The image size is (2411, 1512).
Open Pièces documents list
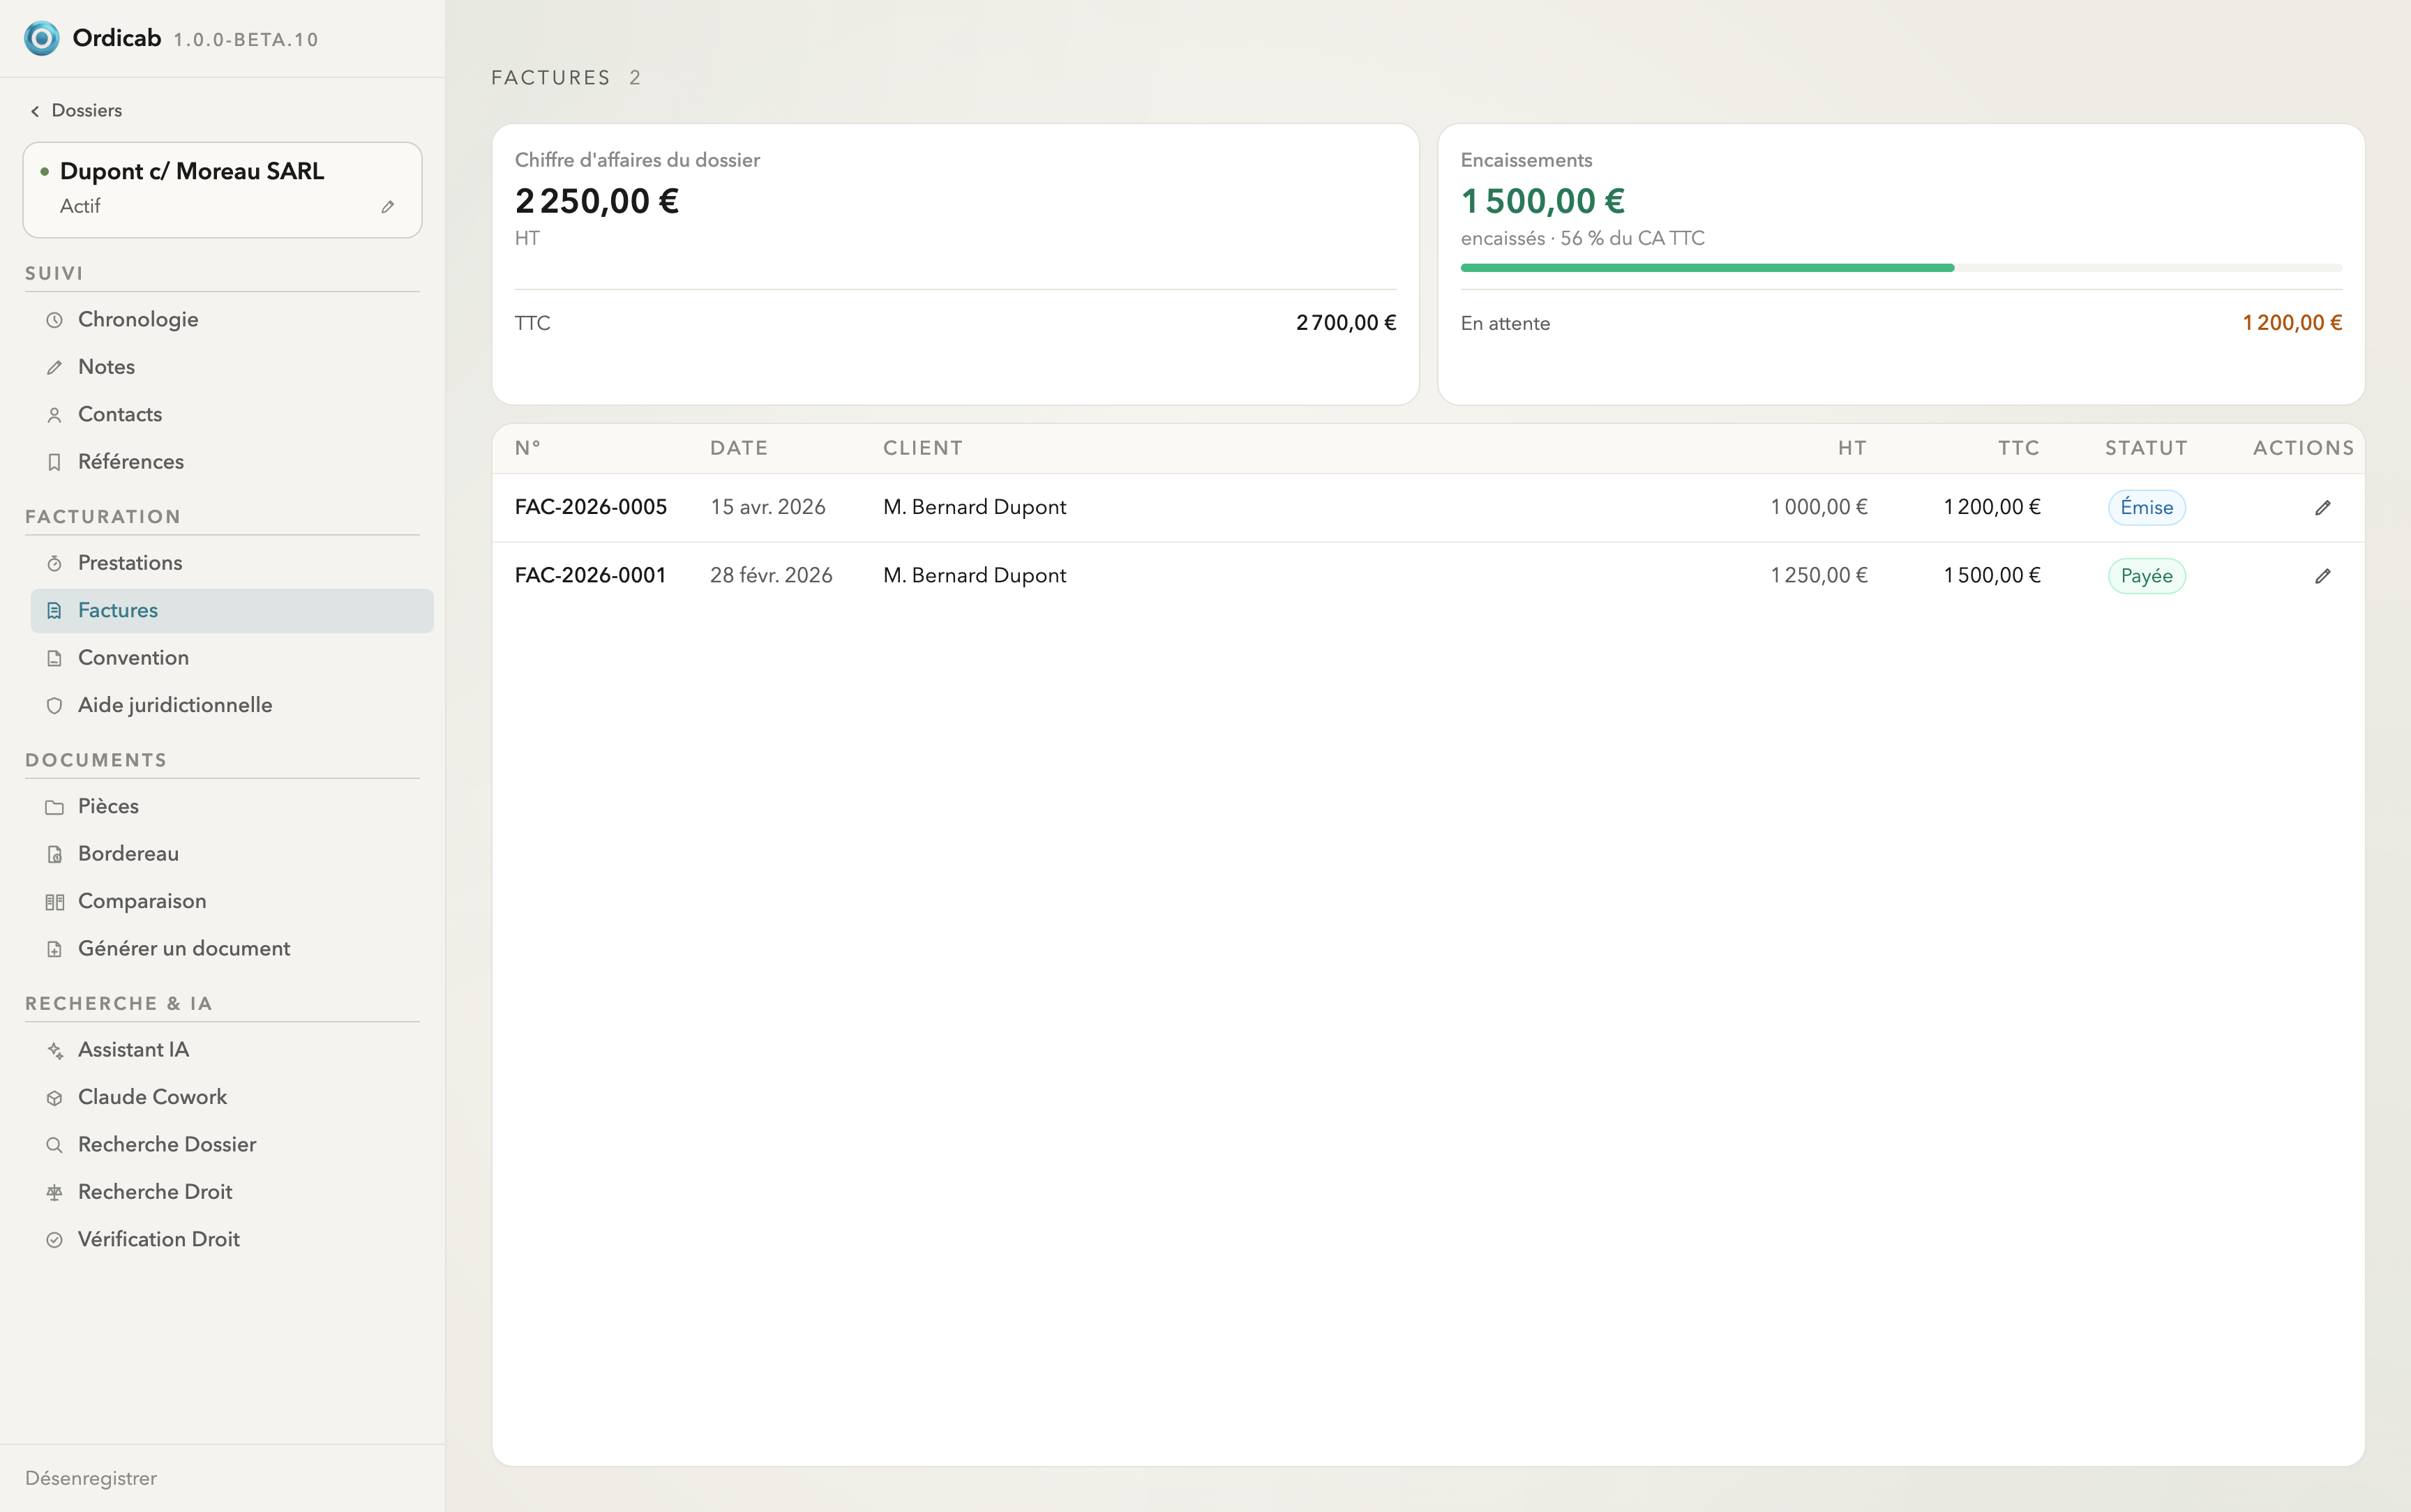[x=232, y=807]
